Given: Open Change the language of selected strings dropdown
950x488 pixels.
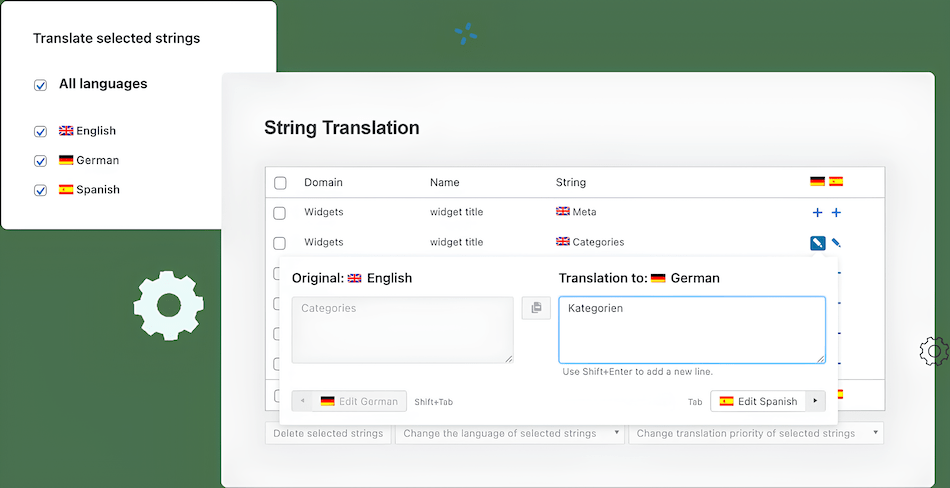Looking at the screenshot, I should tap(510, 433).
